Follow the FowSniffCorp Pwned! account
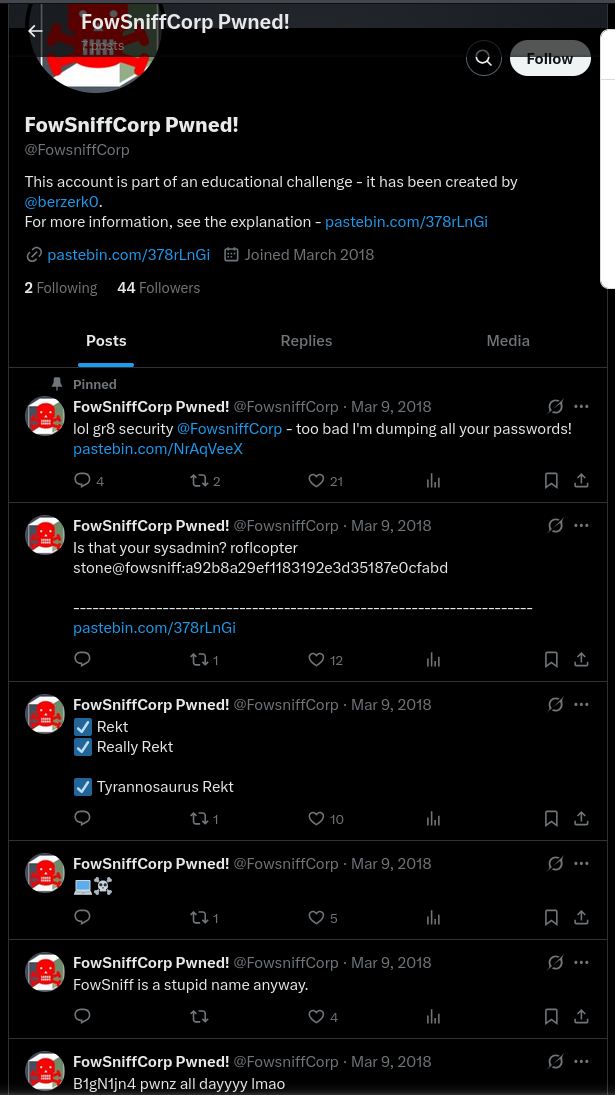The image size is (615, 1095). [550, 59]
